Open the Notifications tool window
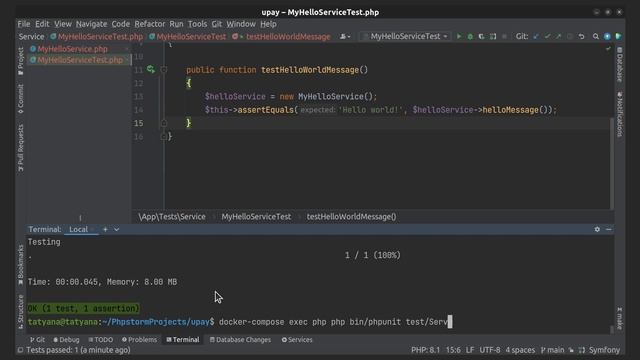 620,114
